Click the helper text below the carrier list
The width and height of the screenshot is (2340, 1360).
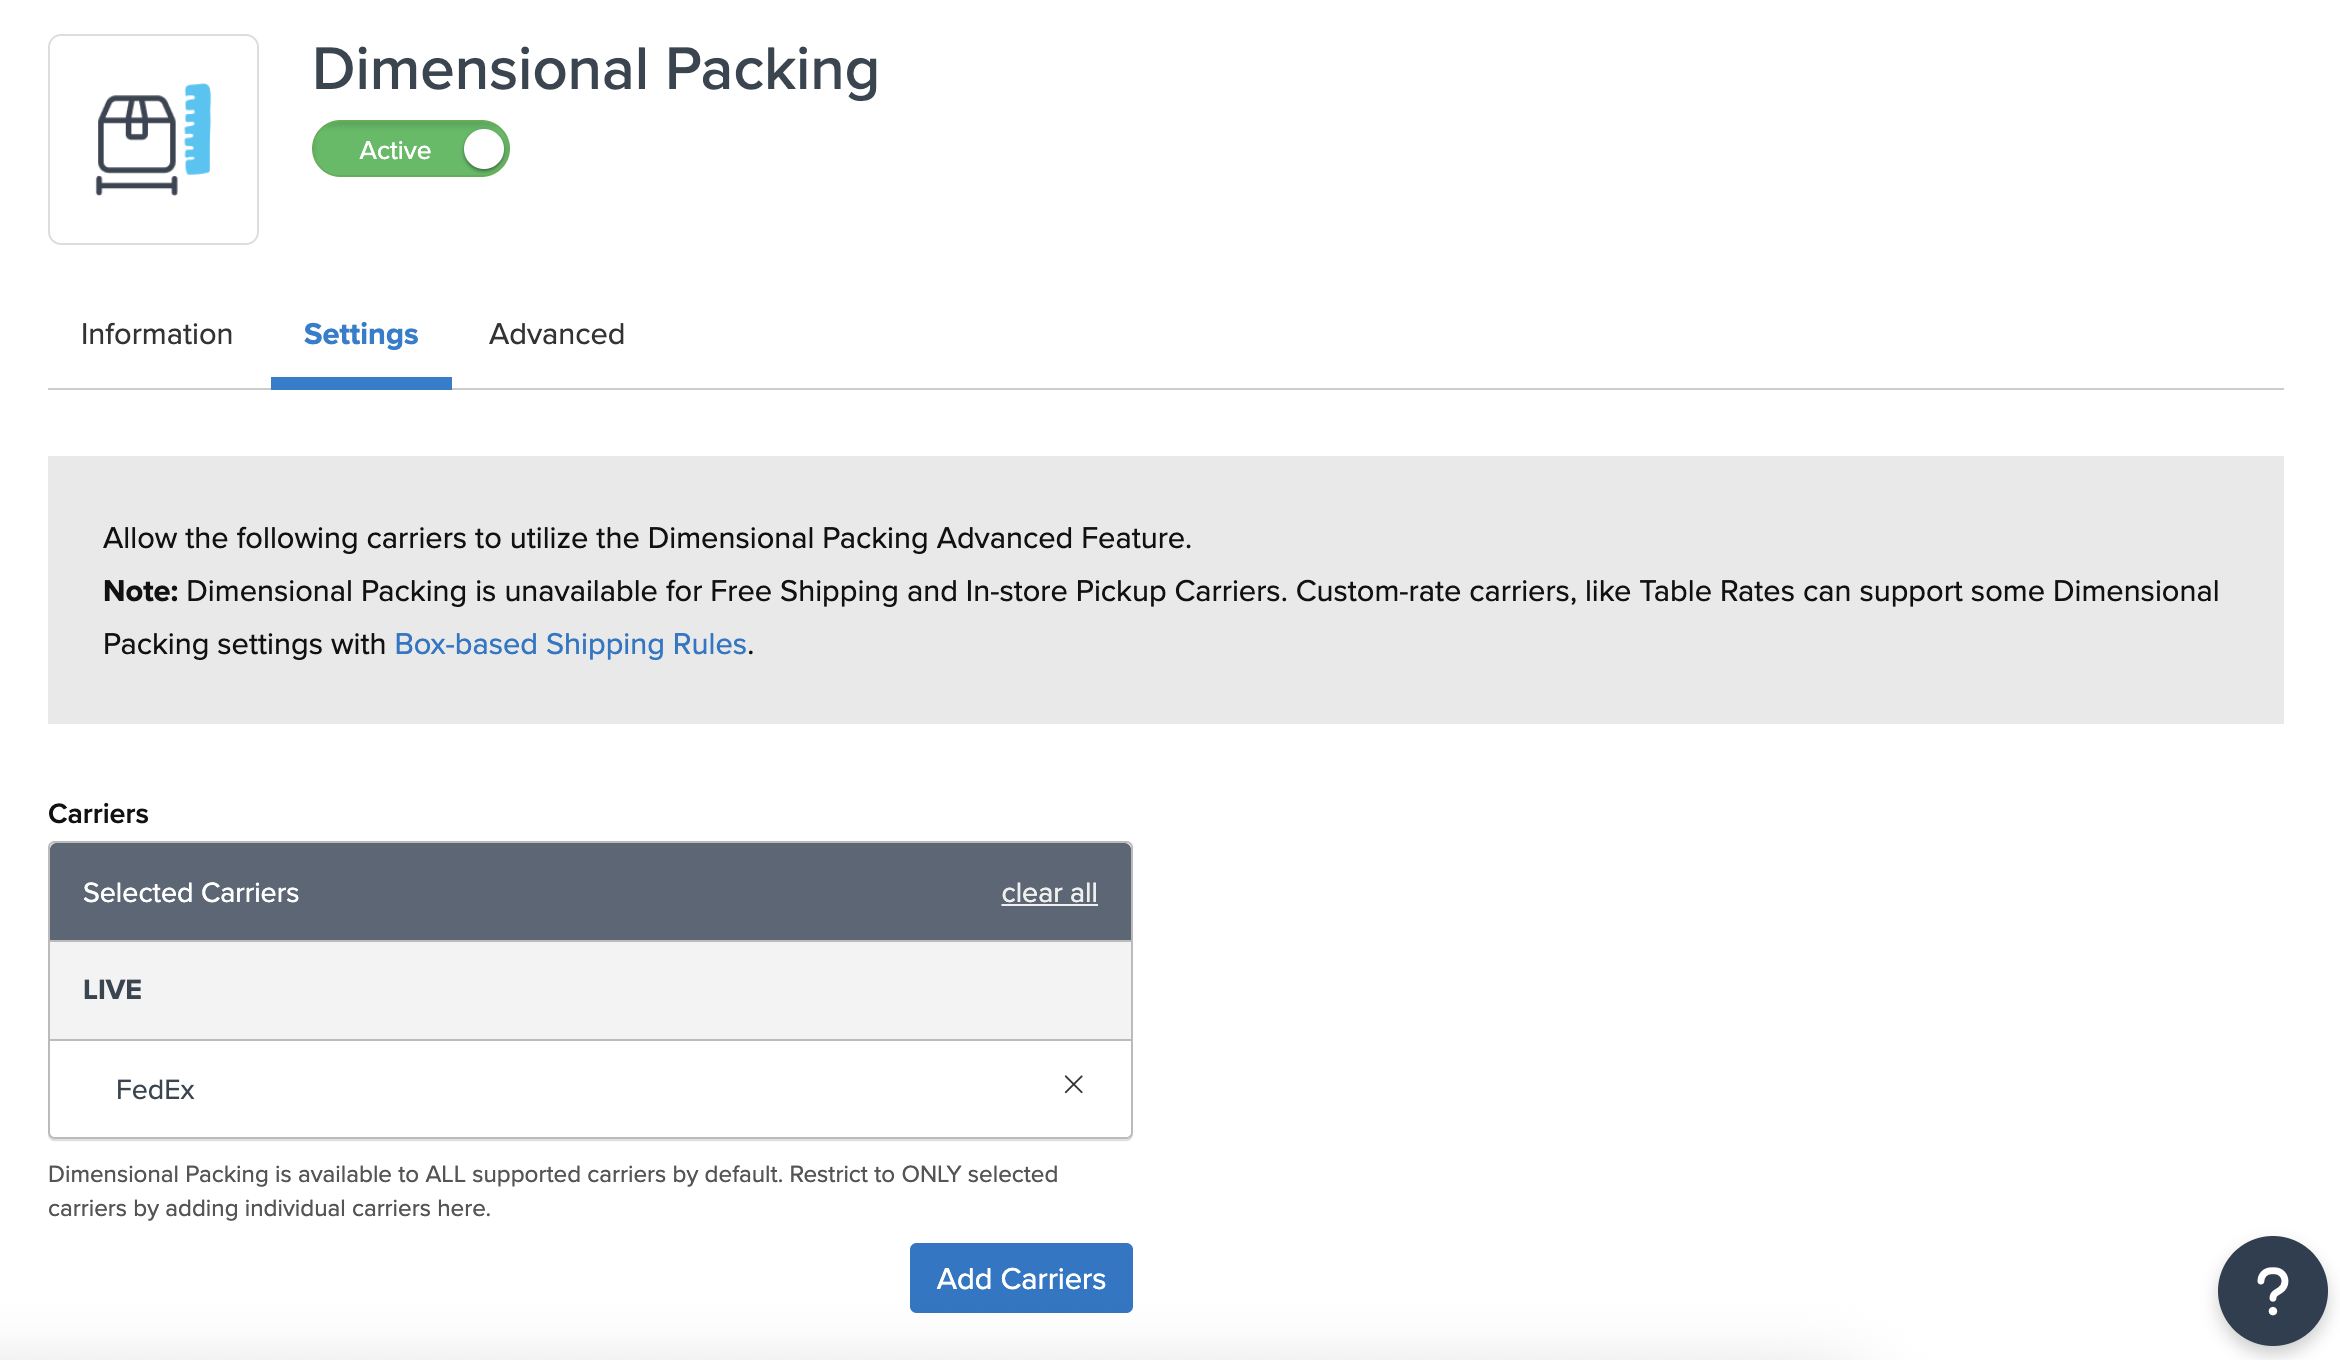point(552,1191)
